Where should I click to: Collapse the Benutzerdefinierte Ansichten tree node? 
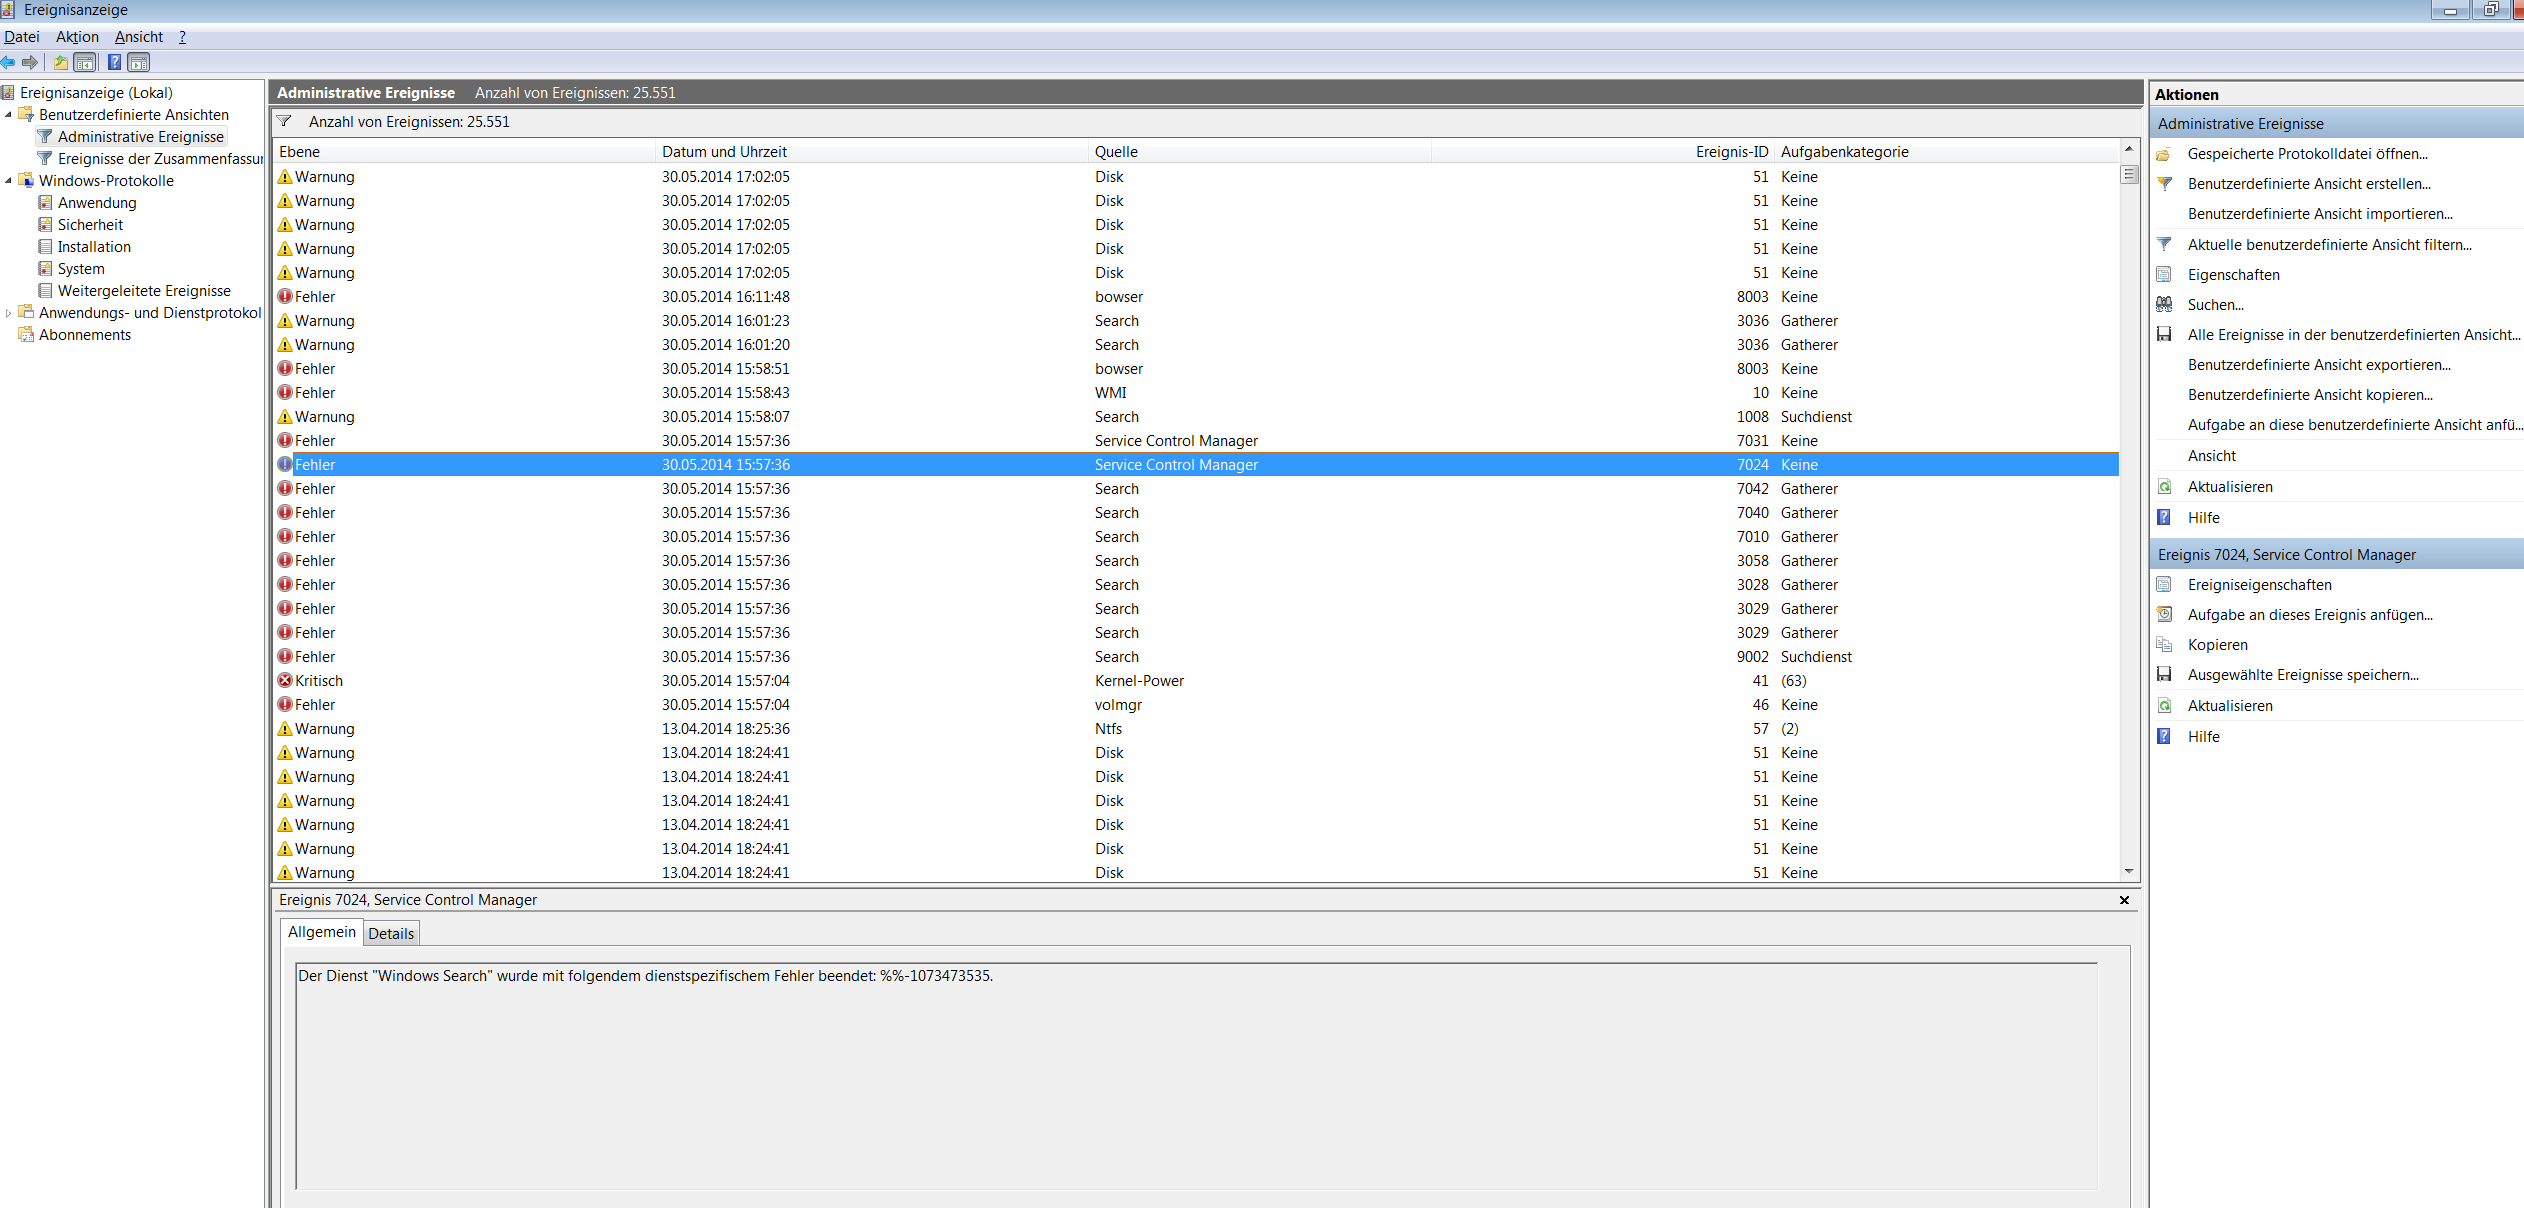[x=8, y=115]
